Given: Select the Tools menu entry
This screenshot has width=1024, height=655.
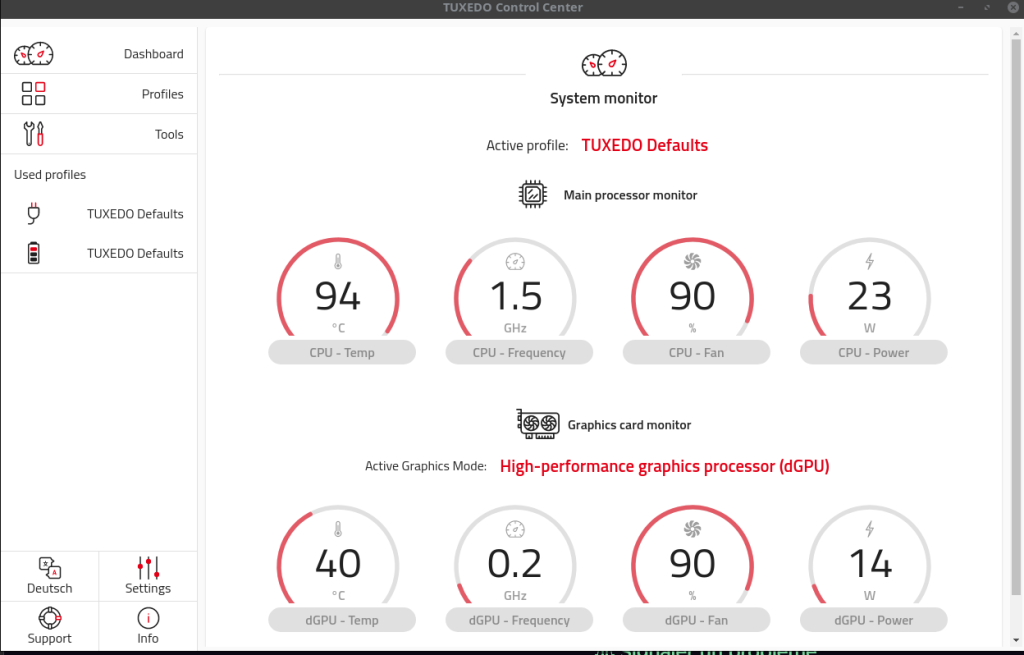Looking at the screenshot, I should [x=169, y=134].
